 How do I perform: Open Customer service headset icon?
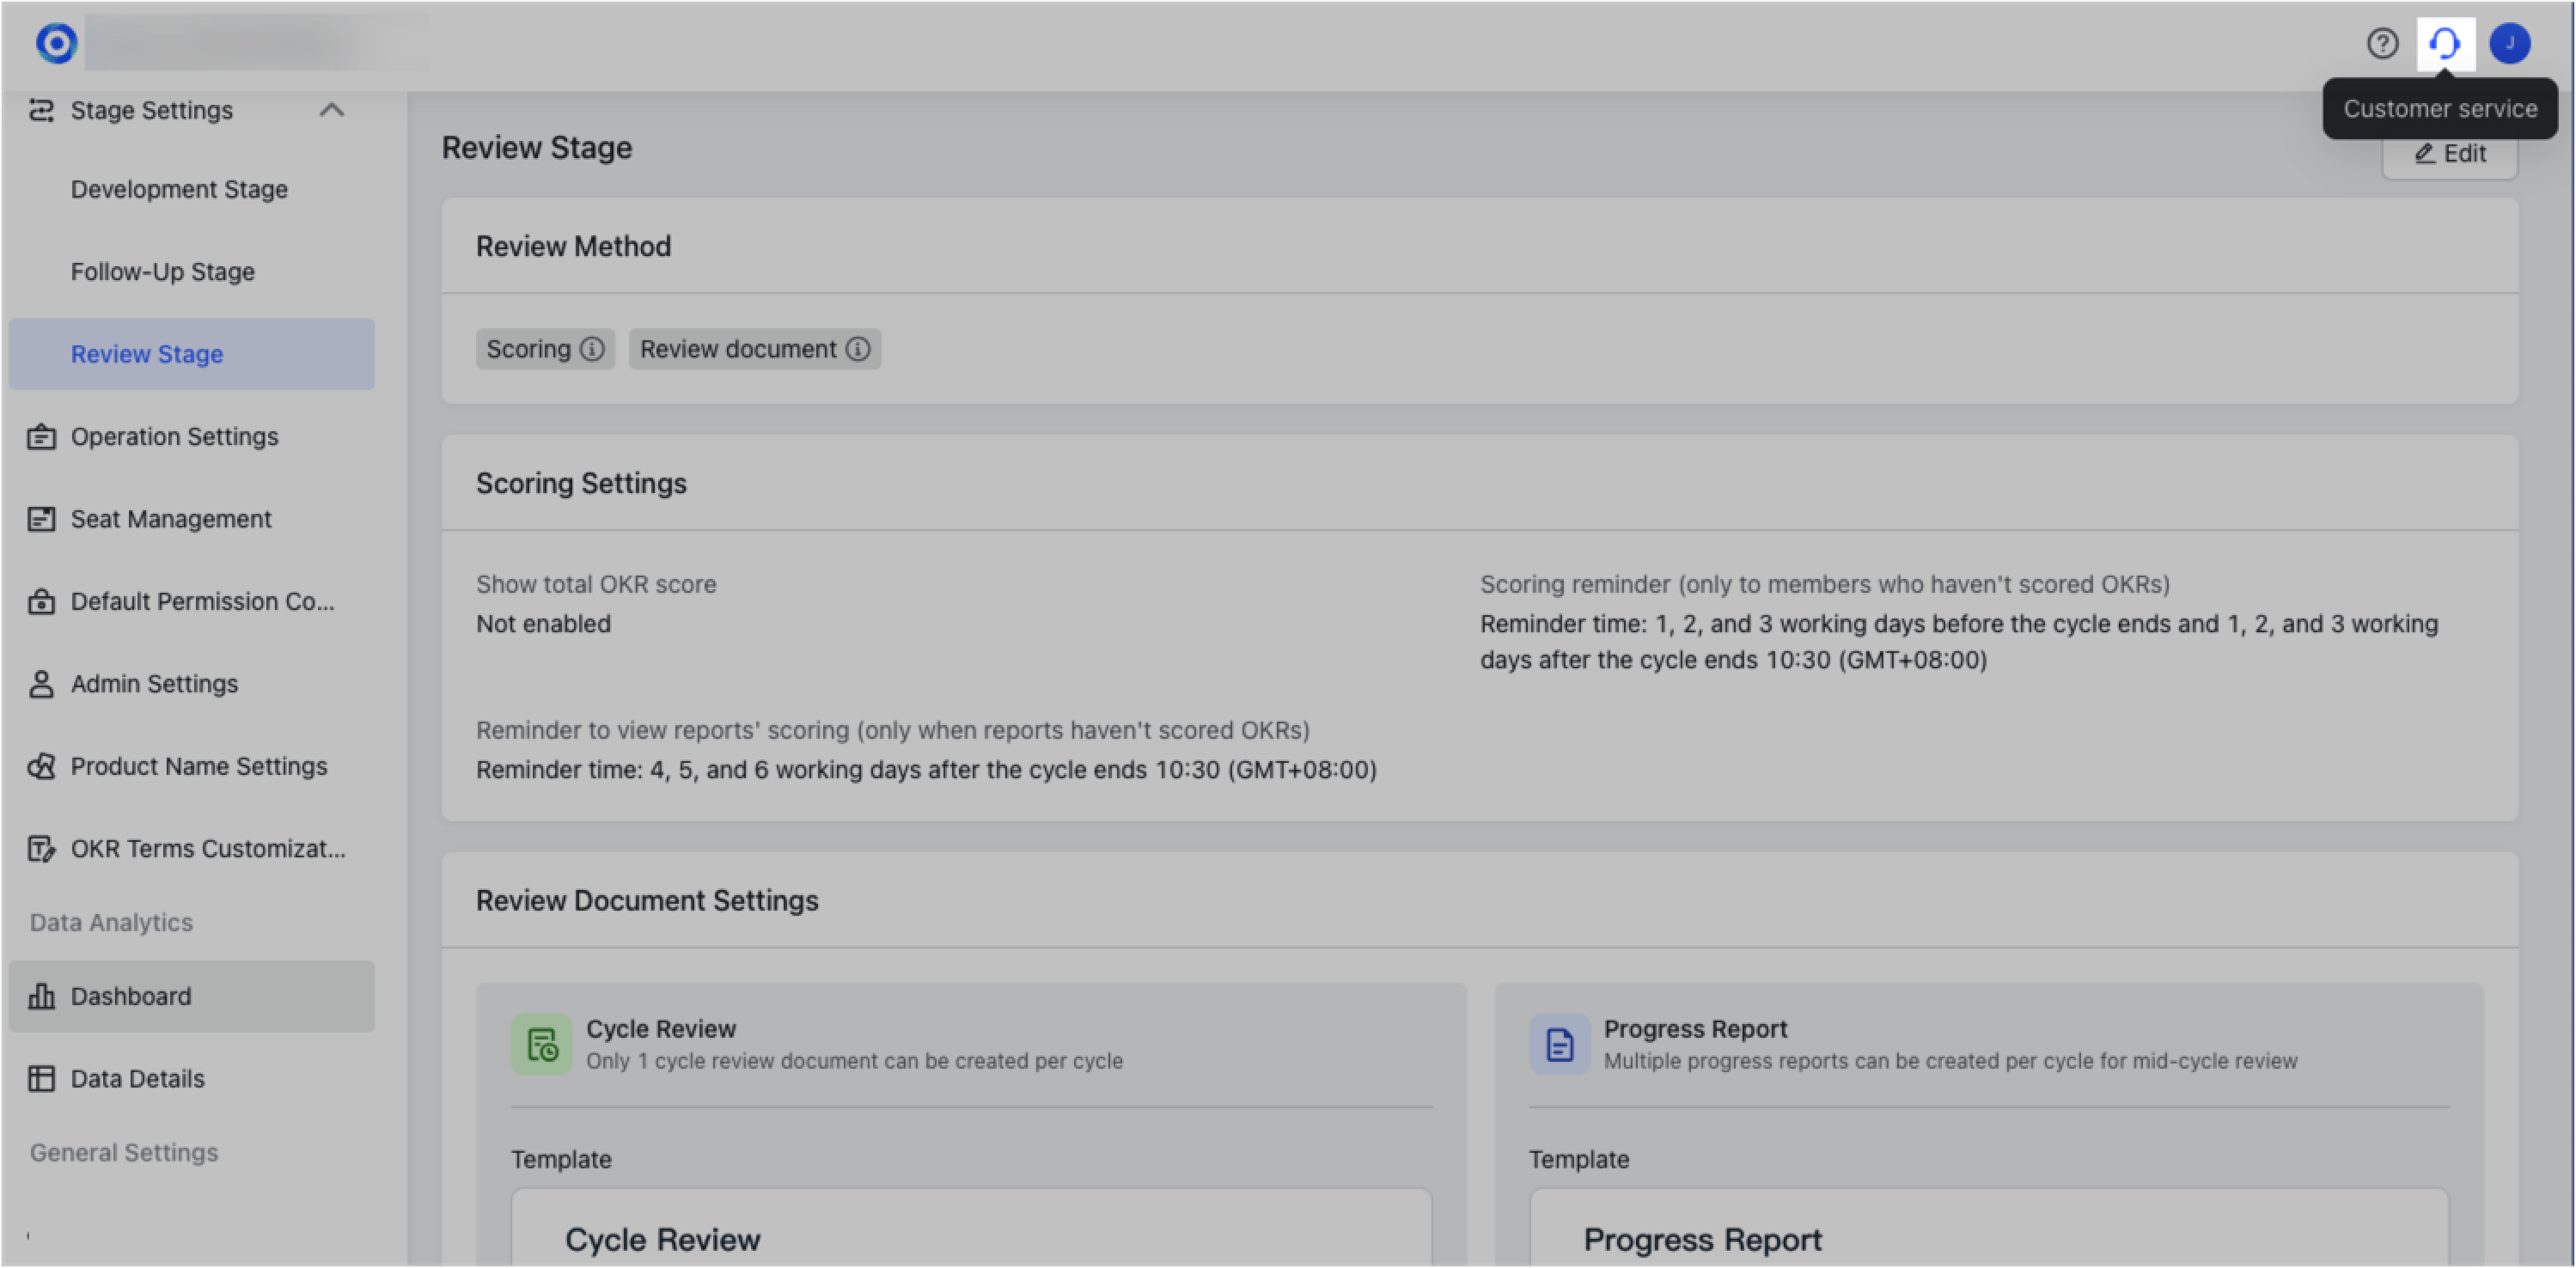point(2445,43)
